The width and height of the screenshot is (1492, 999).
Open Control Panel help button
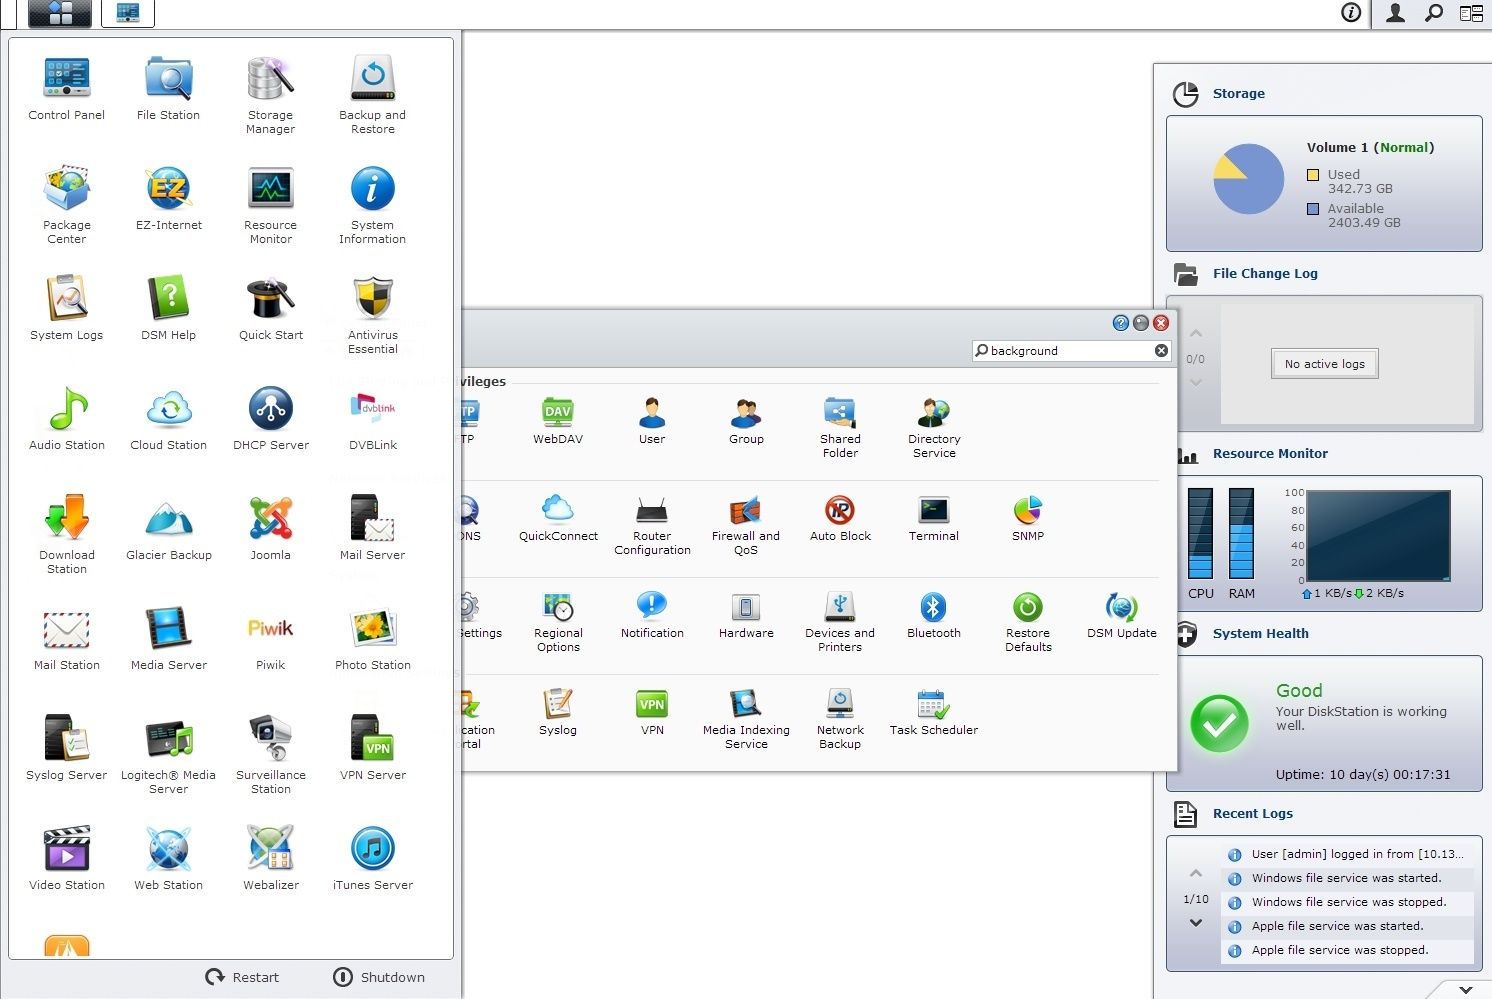click(x=1121, y=323)
